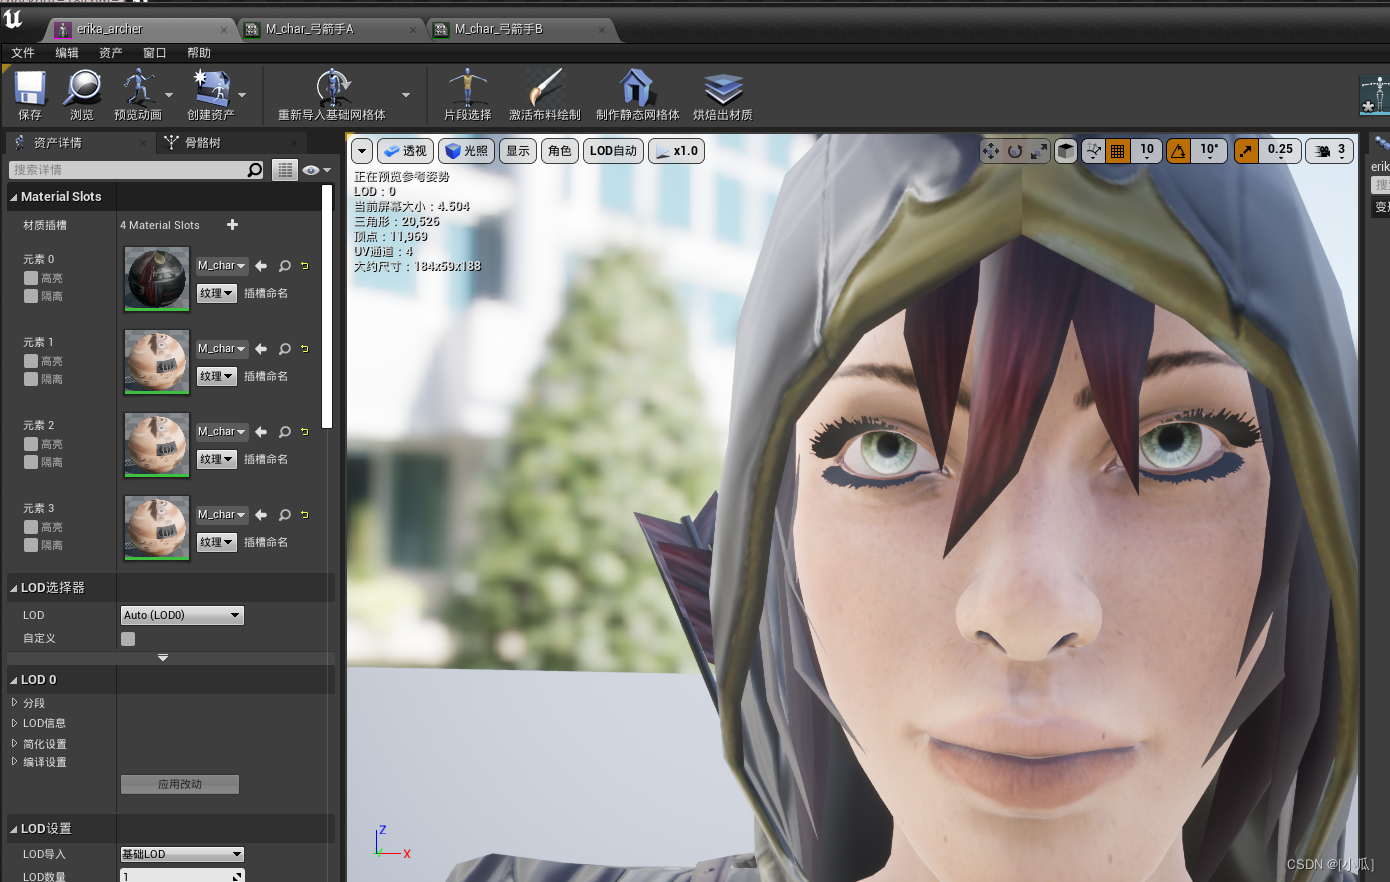Screen dimensions: 1390x882
Task: Click the Bake Out Materials (烘焙出材质) icon
Action: [x=723, y=88]
